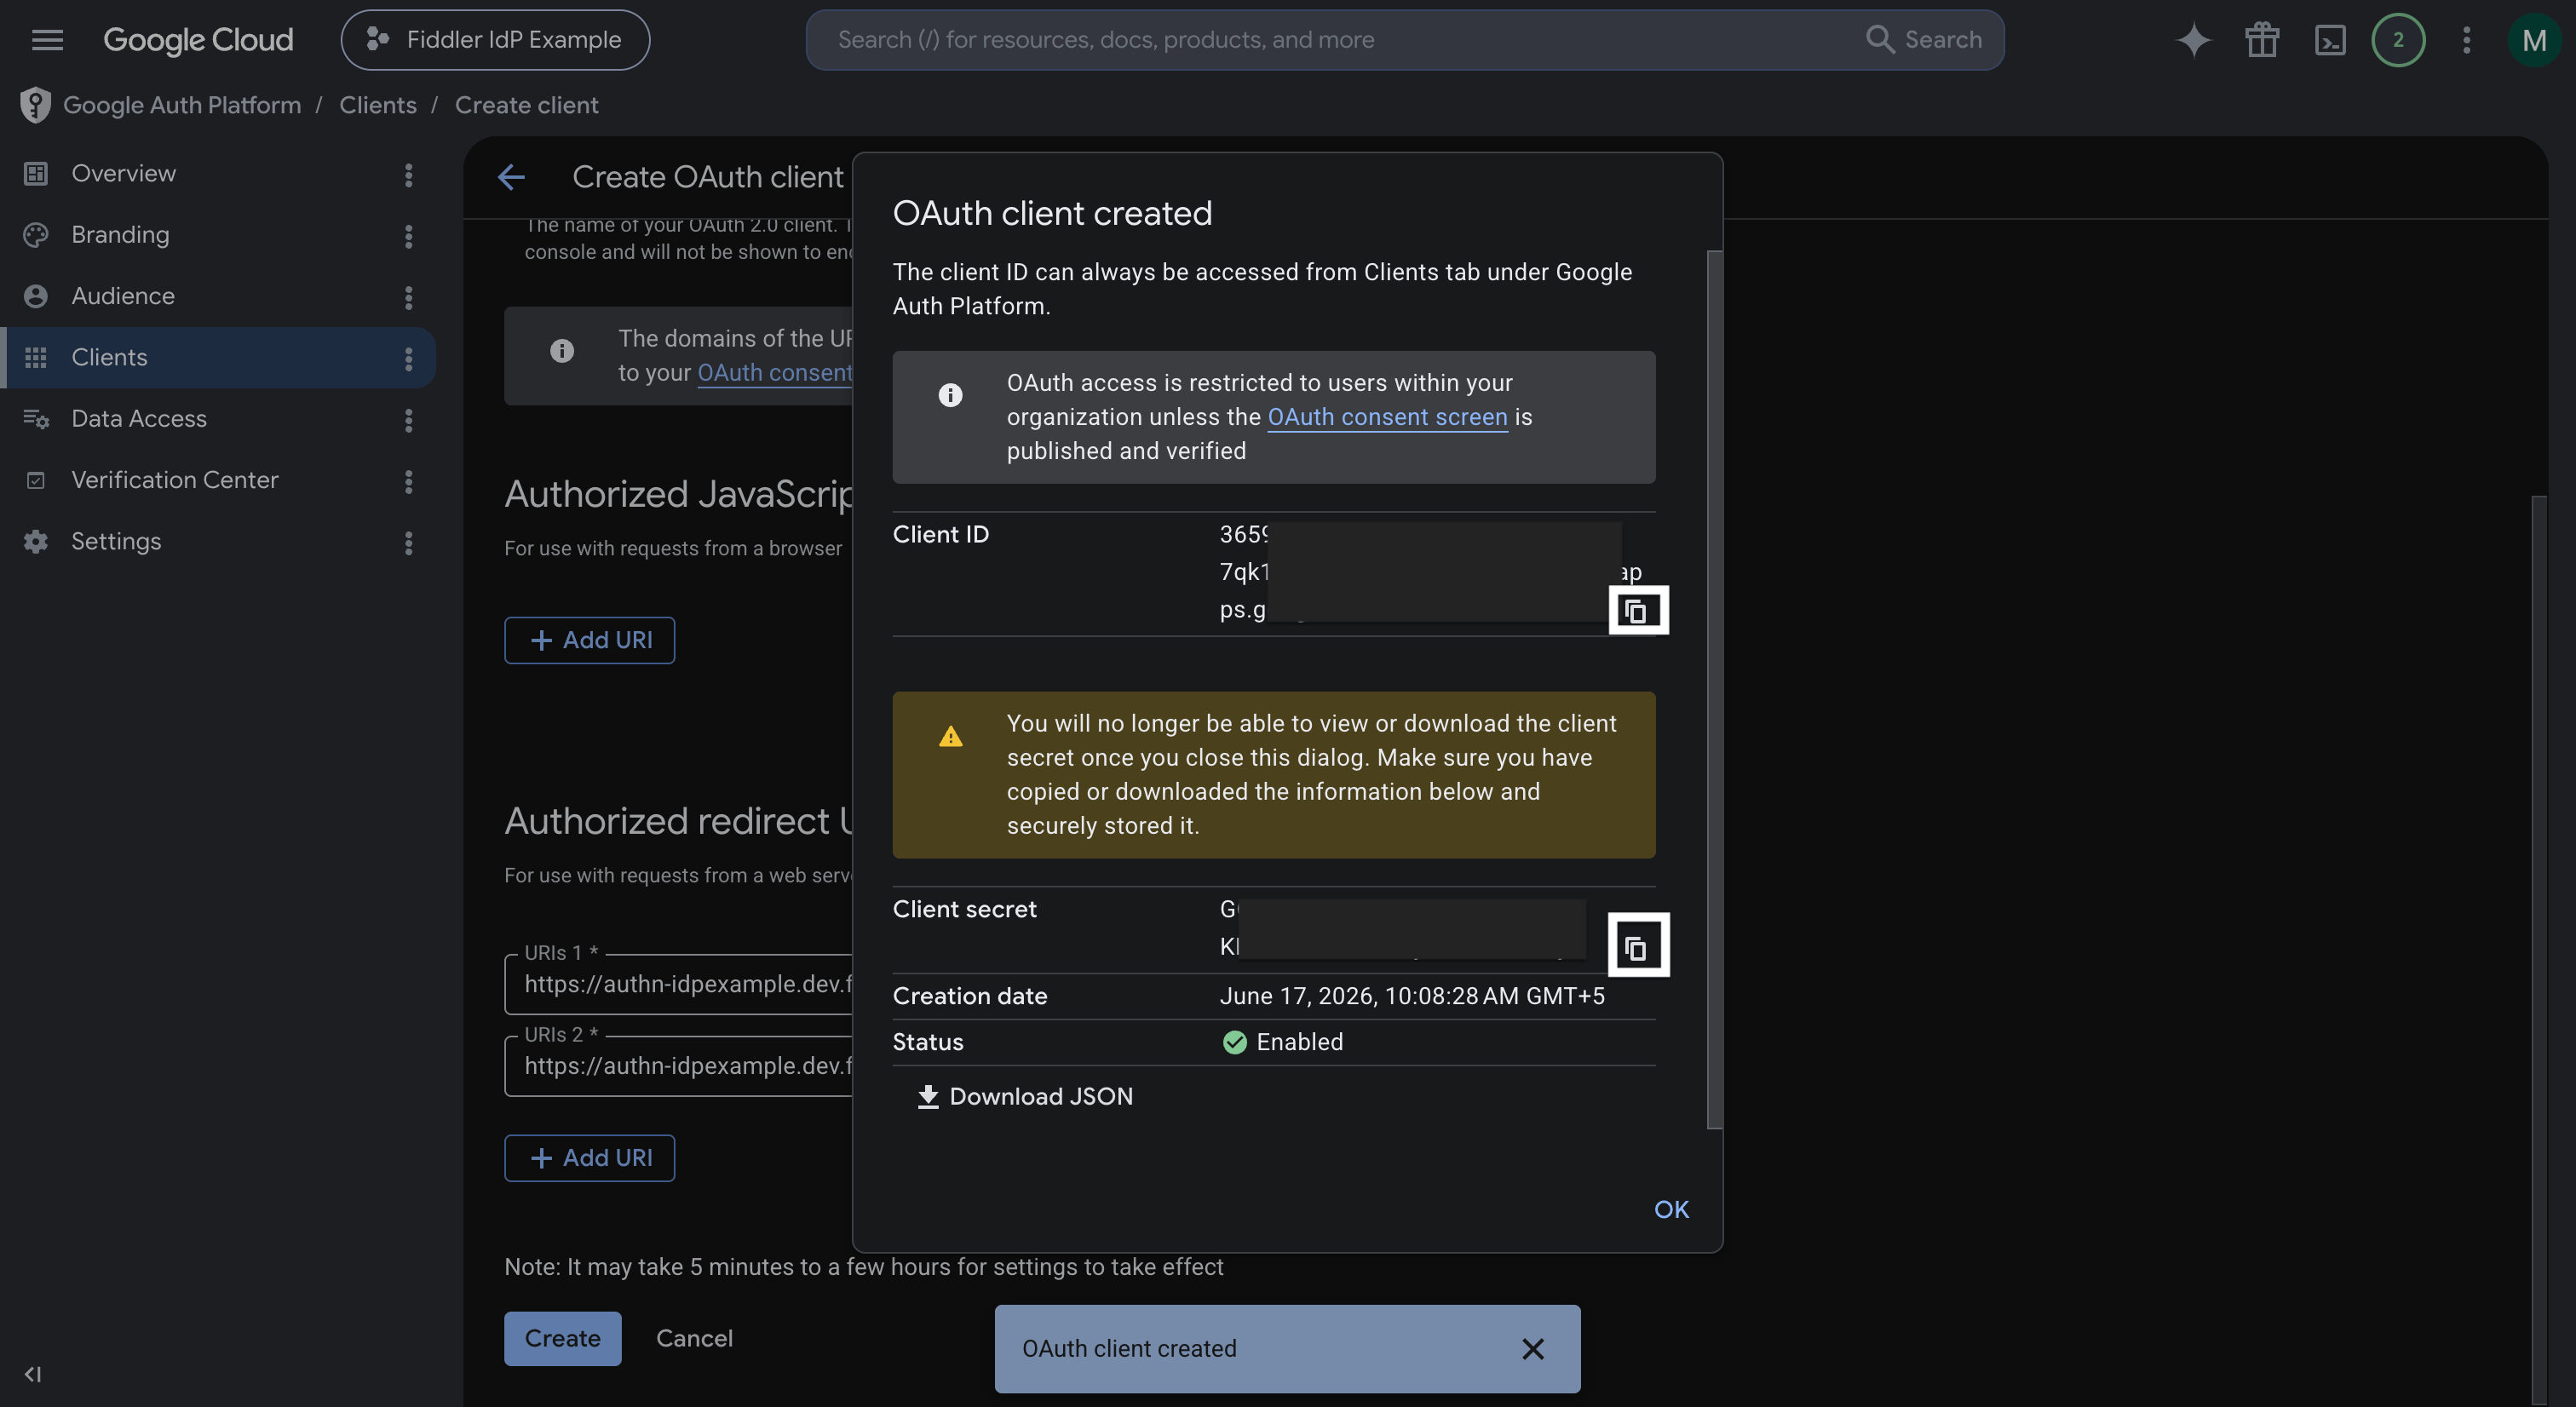Open Branding in the sidebar
Screen dimensions: 2576x1407
(120, 235)
